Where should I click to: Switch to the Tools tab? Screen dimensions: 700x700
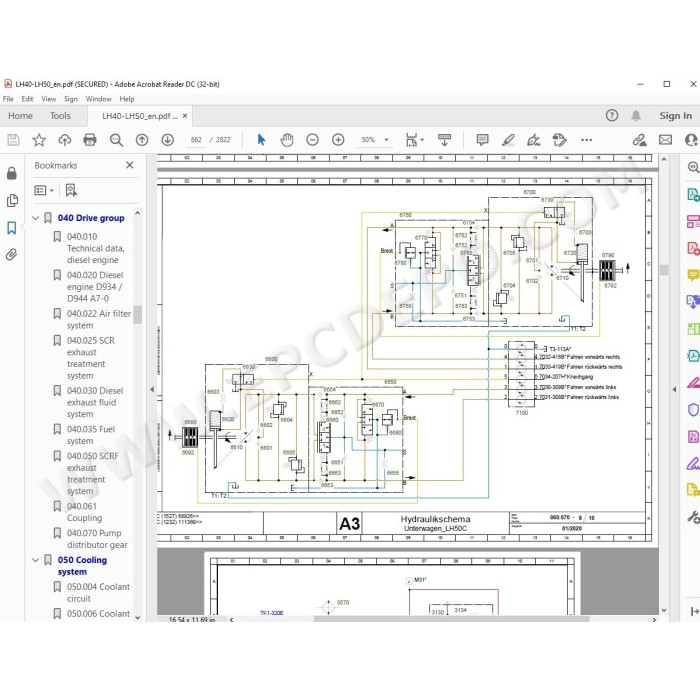[60, 116]
